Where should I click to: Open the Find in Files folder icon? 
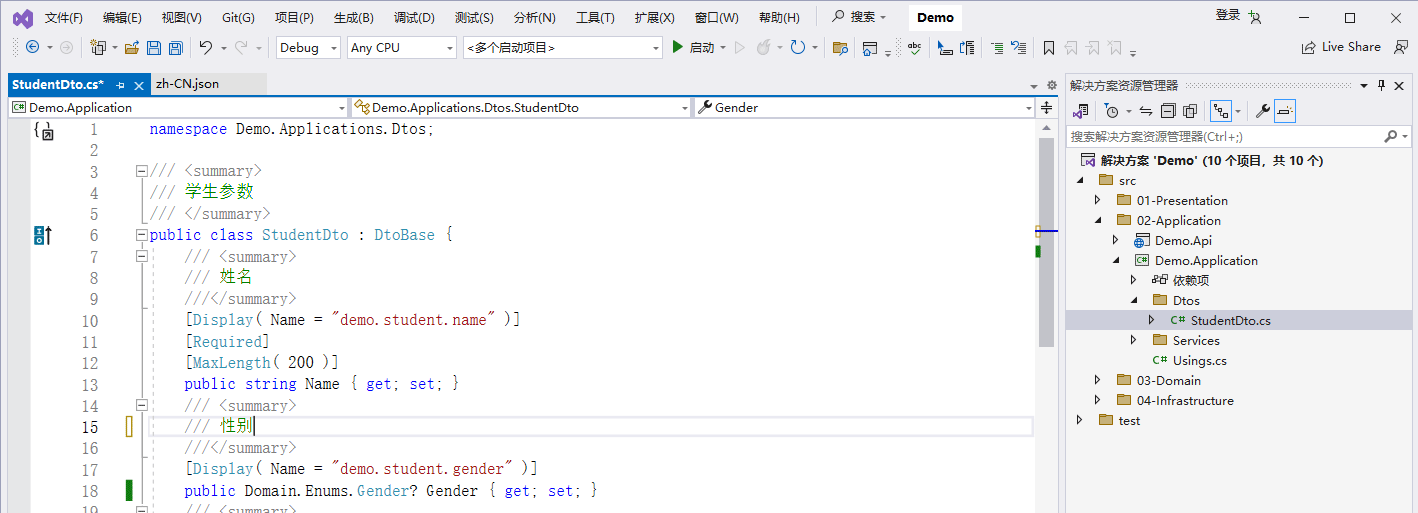840,47
